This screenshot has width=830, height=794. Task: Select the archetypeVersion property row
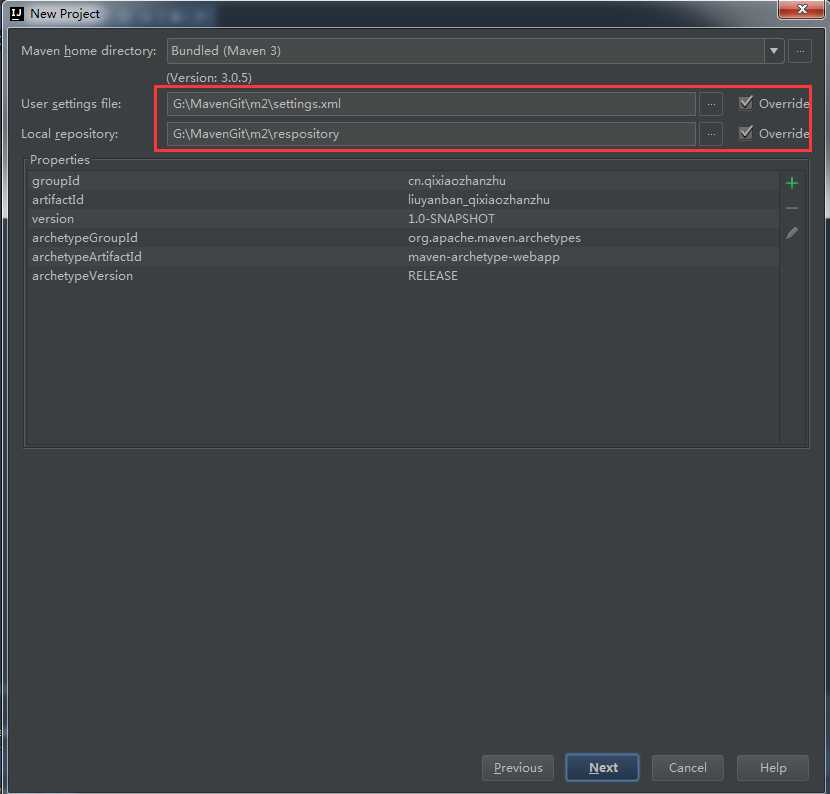(x=402, y=276)
